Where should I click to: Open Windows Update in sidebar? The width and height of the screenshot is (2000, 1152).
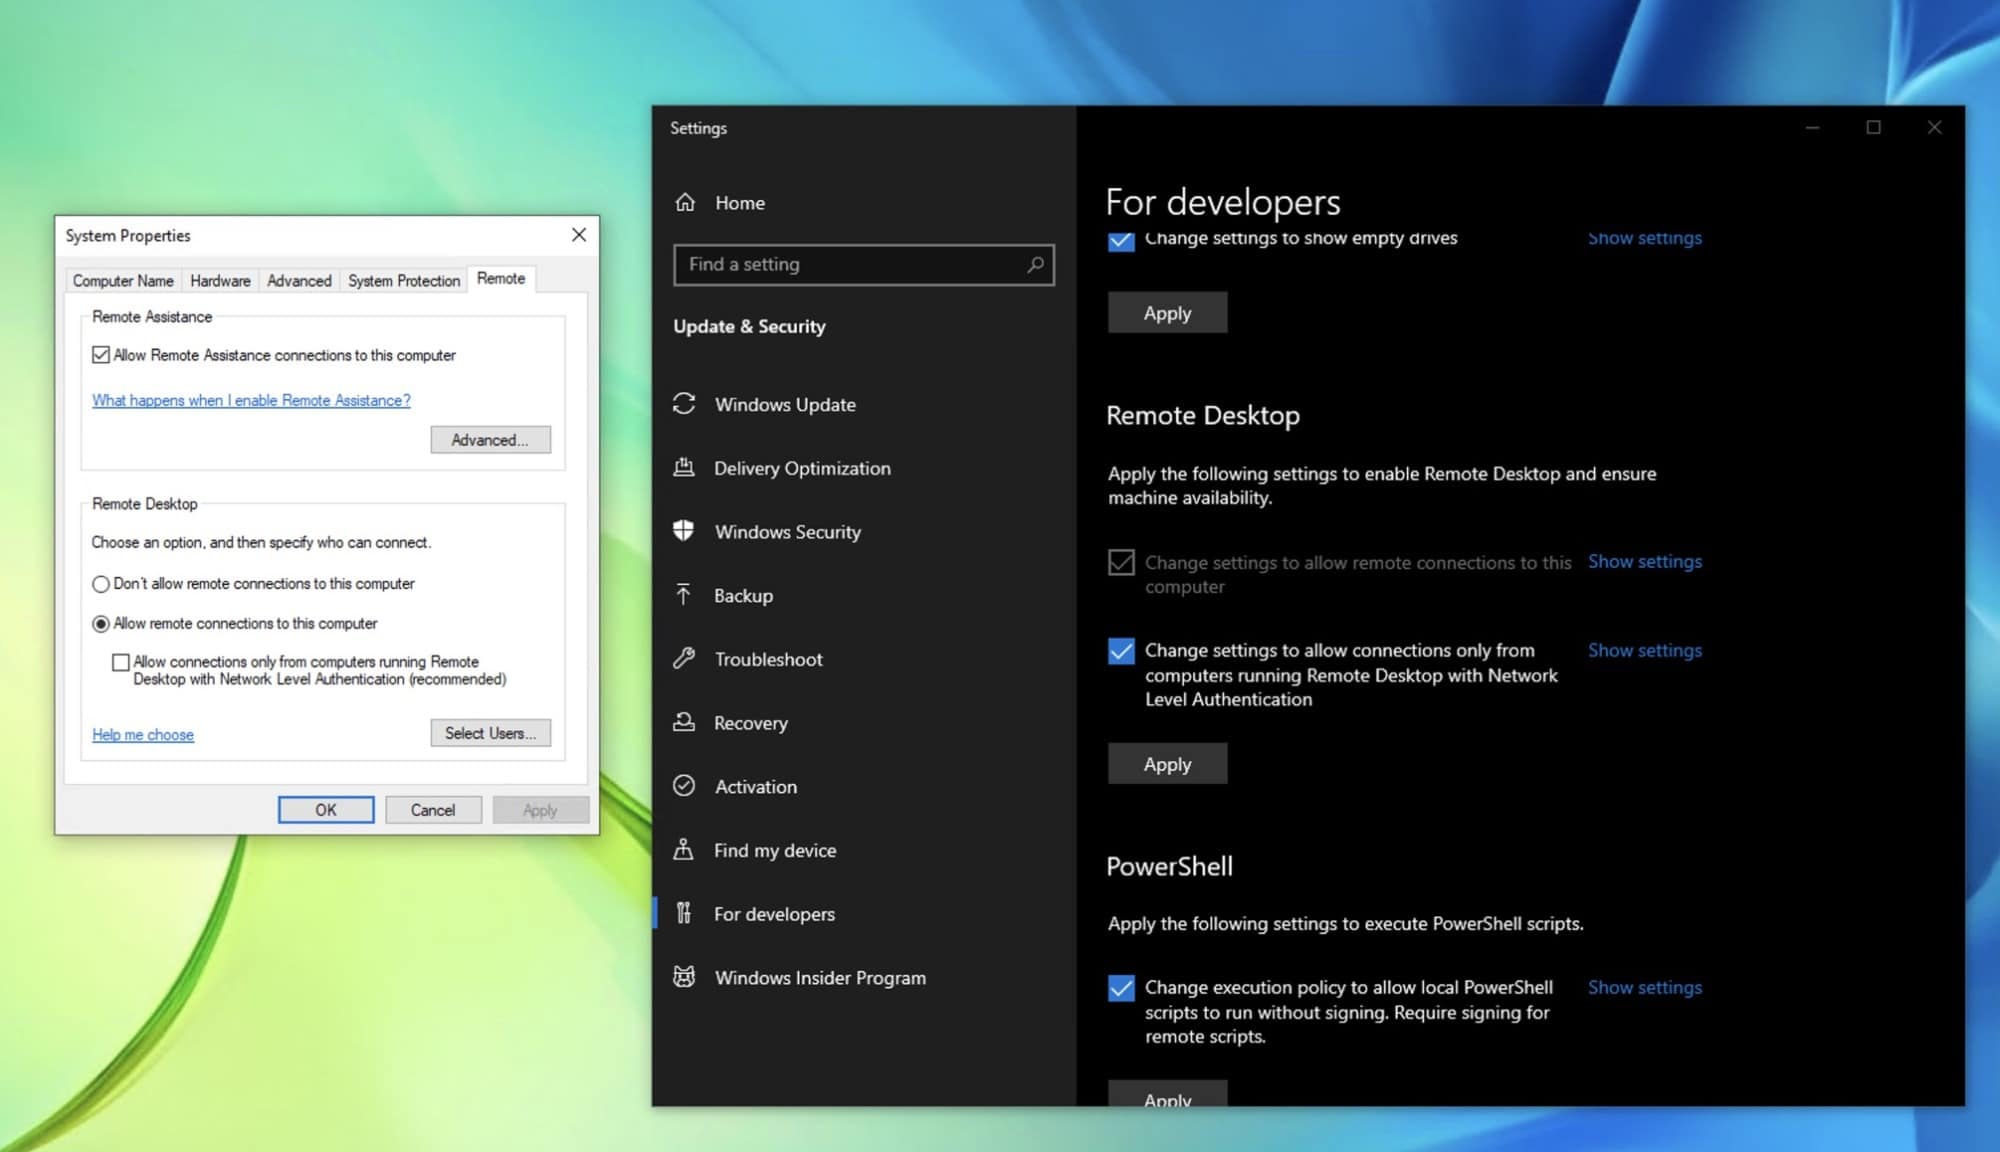tap(863, 404)
